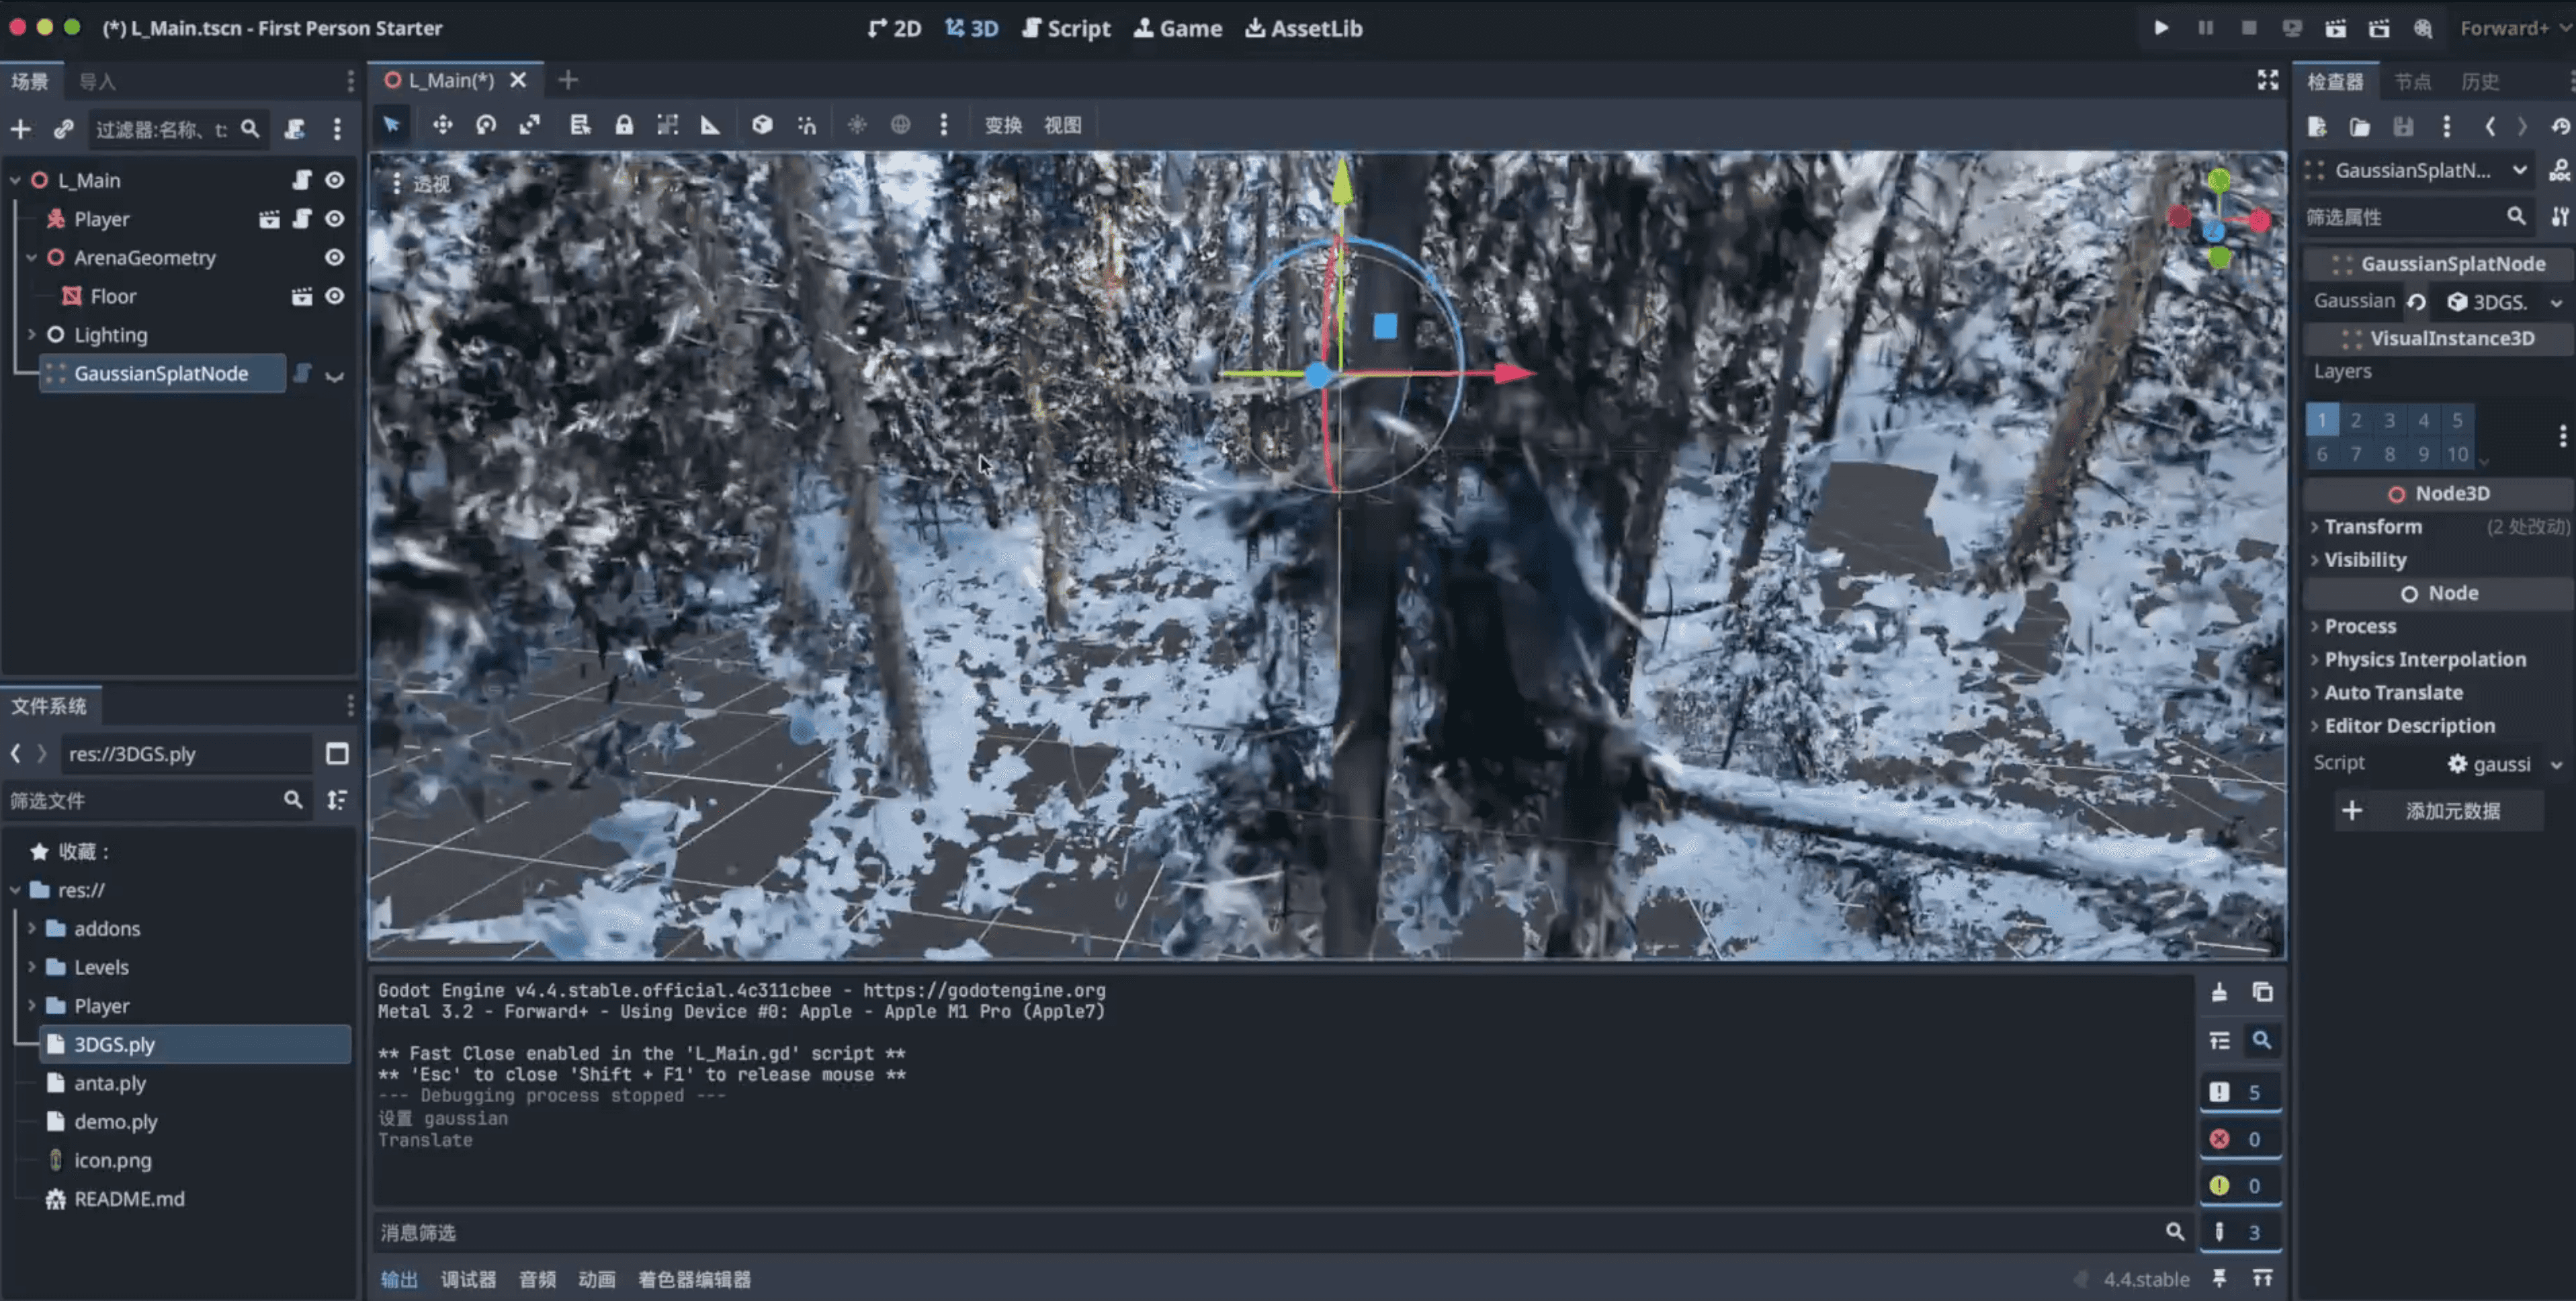
Task: Open the 调试器 bottom panel
Action: point(468,1279)
